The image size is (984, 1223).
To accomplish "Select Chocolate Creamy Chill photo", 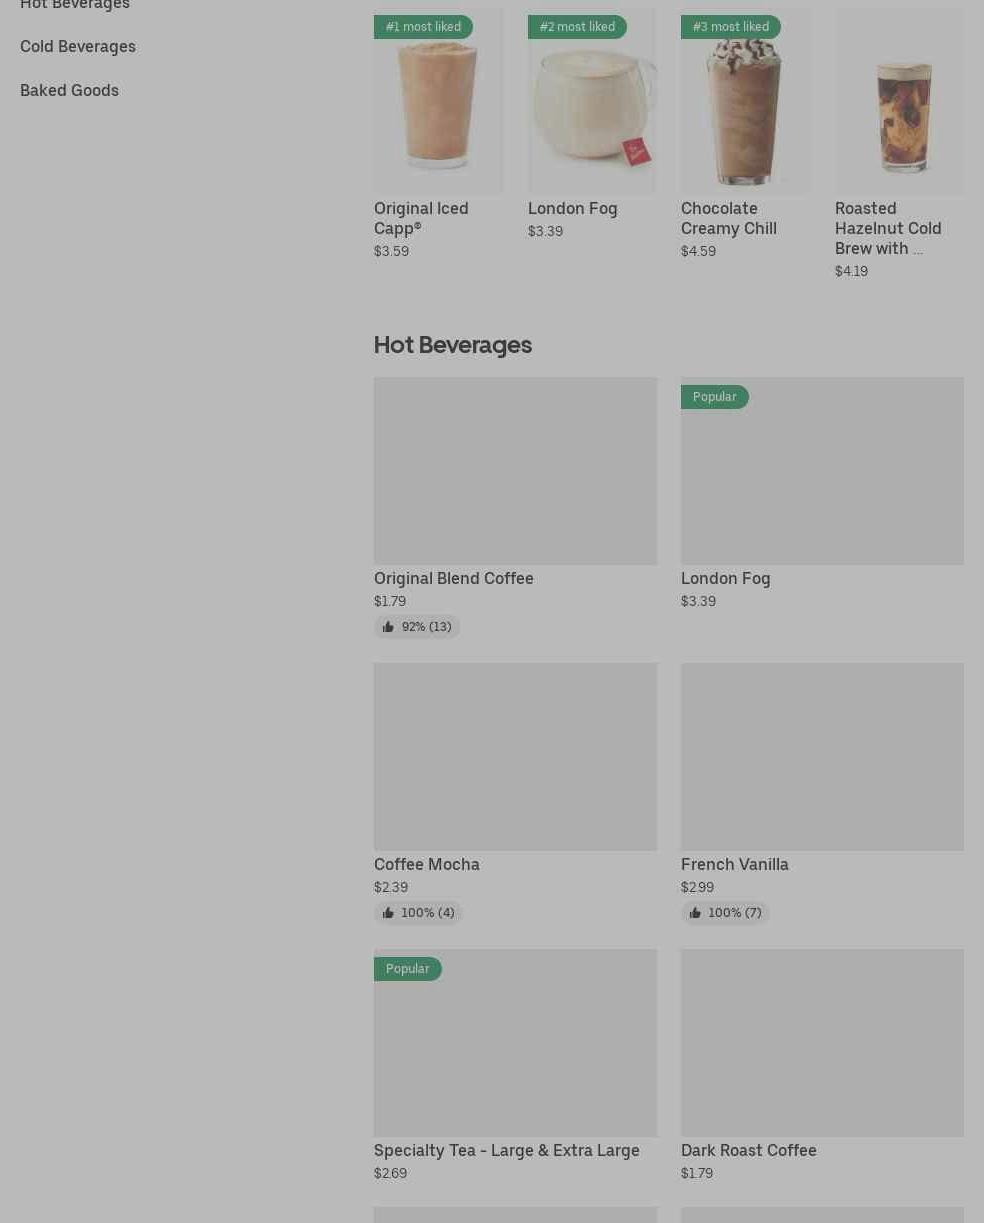I will tap(745, 101).
